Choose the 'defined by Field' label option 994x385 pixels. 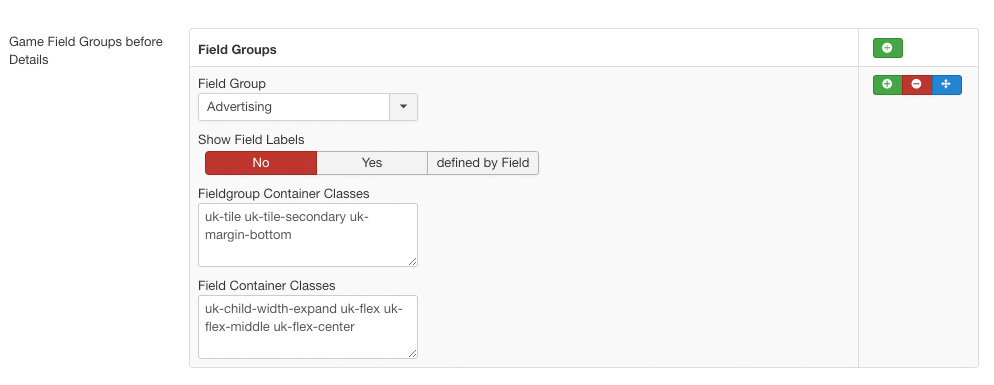(483, 163)
